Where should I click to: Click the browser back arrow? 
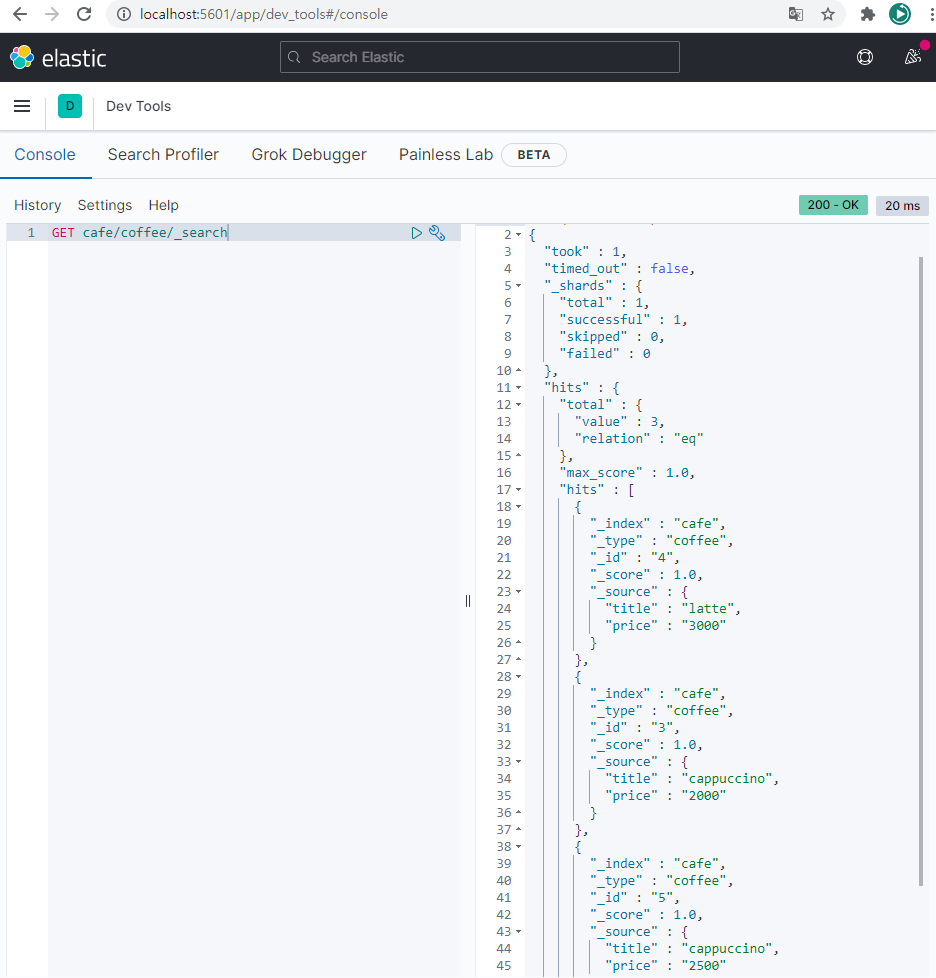tap(20, 14)
